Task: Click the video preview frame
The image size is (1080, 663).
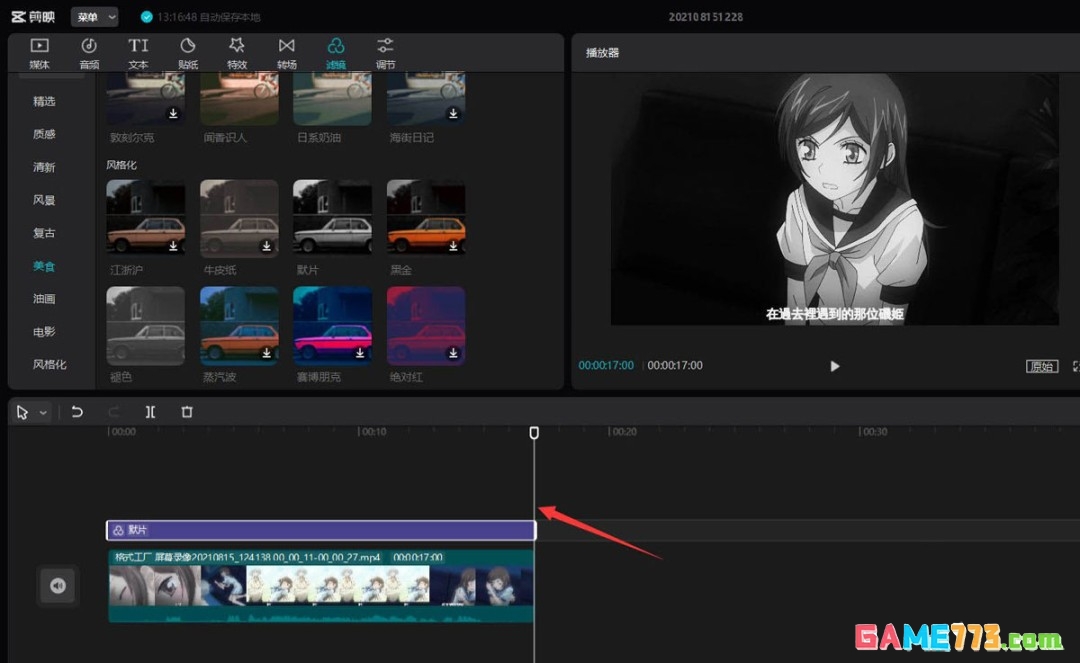Action: click(834, 199)
